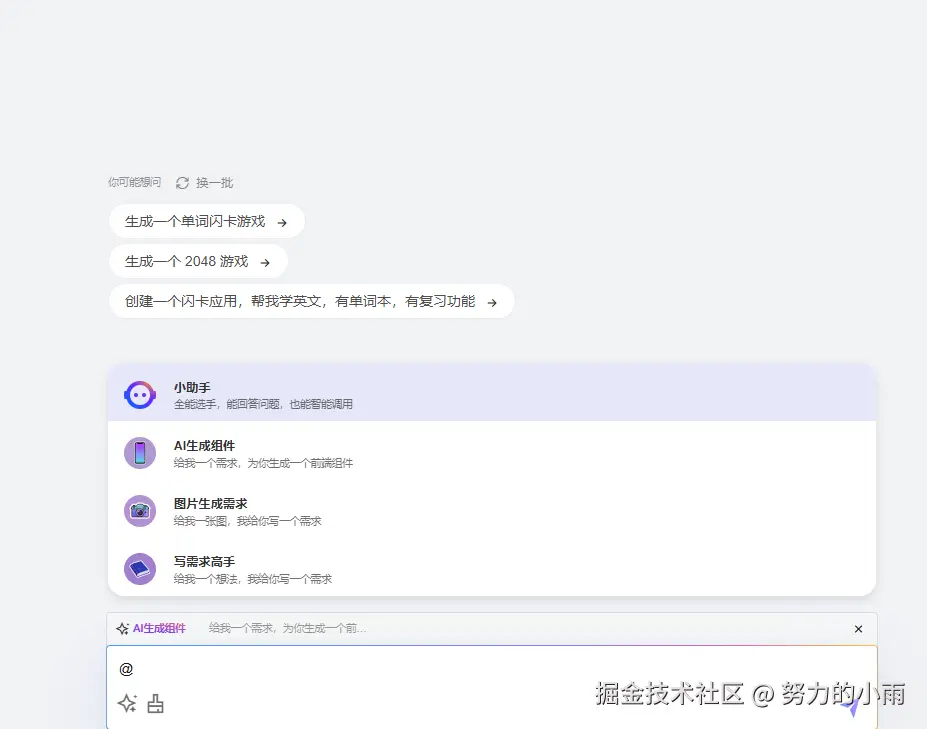
Task: Remove the AI生成组件 tag with ×
Action: 858,629
